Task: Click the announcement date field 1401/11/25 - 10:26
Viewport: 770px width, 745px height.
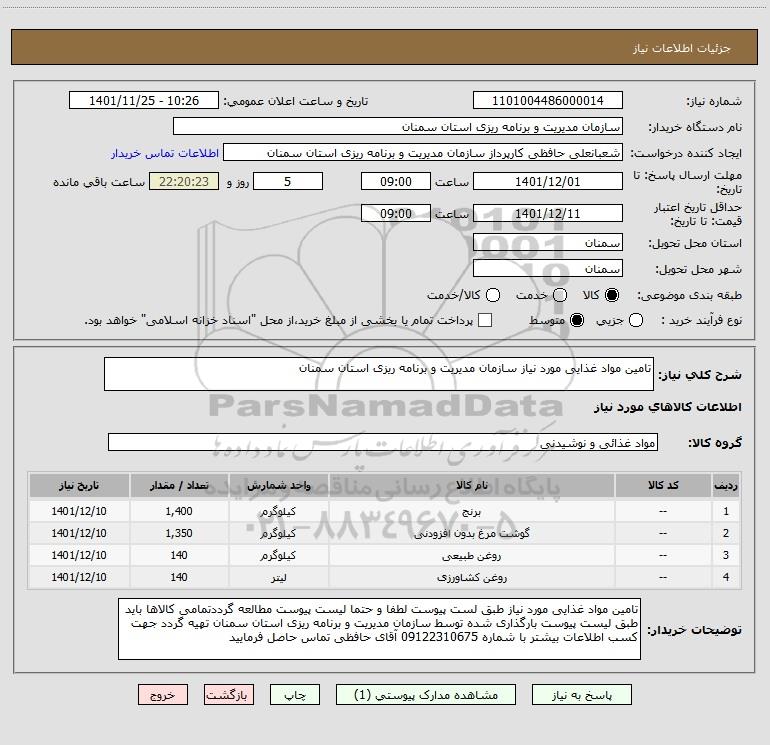Action: click(144, 100)
